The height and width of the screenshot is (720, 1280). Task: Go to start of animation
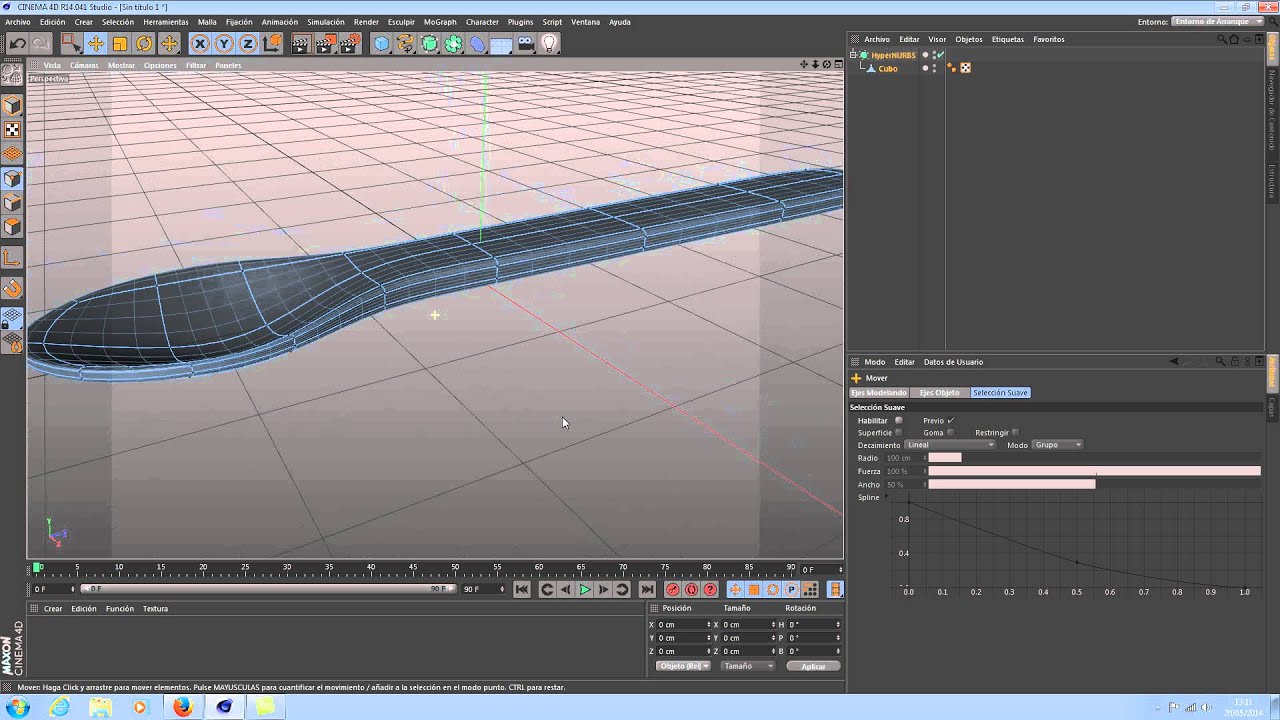[522, 590]
